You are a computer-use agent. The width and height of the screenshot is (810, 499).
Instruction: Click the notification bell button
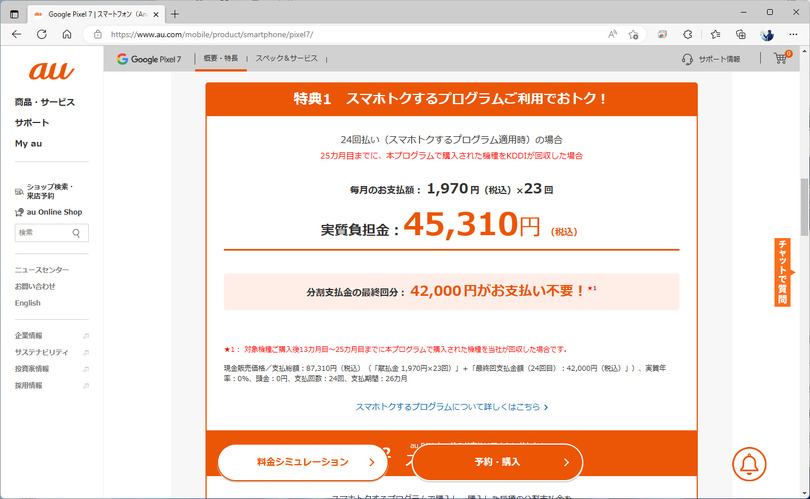click(749, 464)
